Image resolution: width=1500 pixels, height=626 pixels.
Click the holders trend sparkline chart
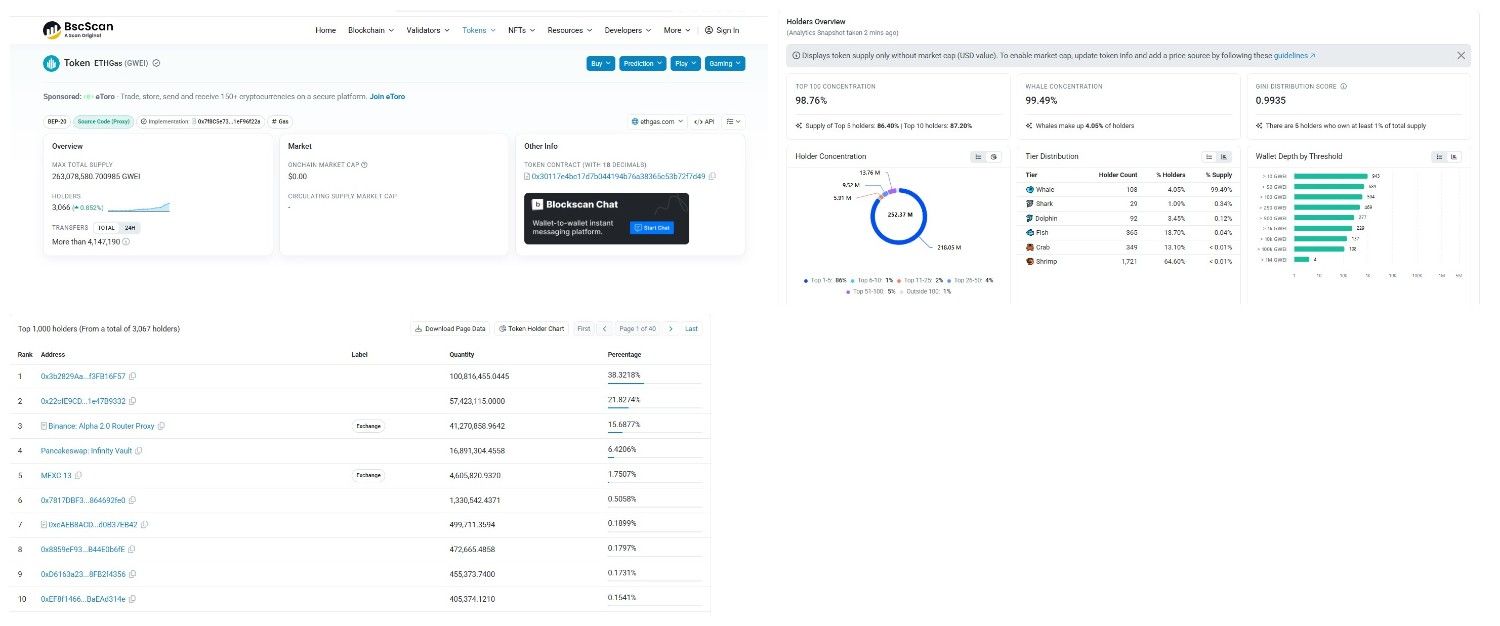(138, 207)
